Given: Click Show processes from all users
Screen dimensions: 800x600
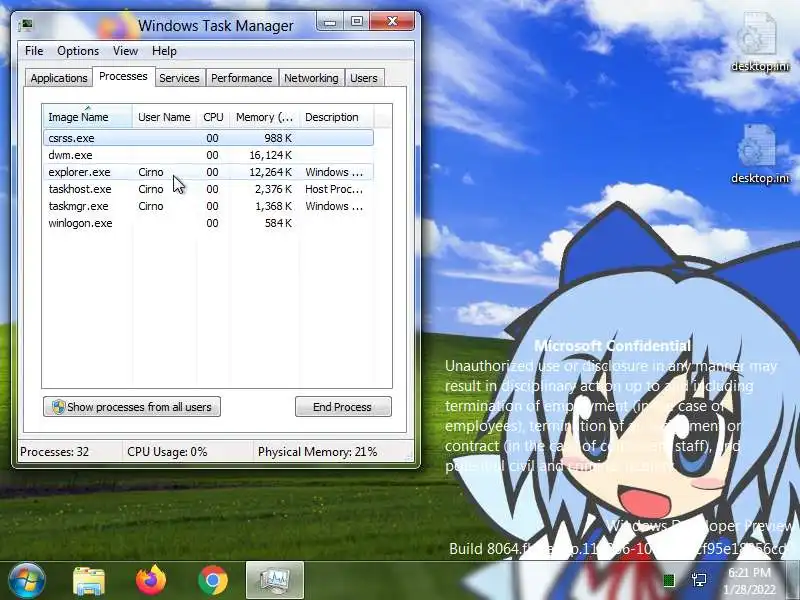Looking at the screenshot, I should (x=132, y=407).
